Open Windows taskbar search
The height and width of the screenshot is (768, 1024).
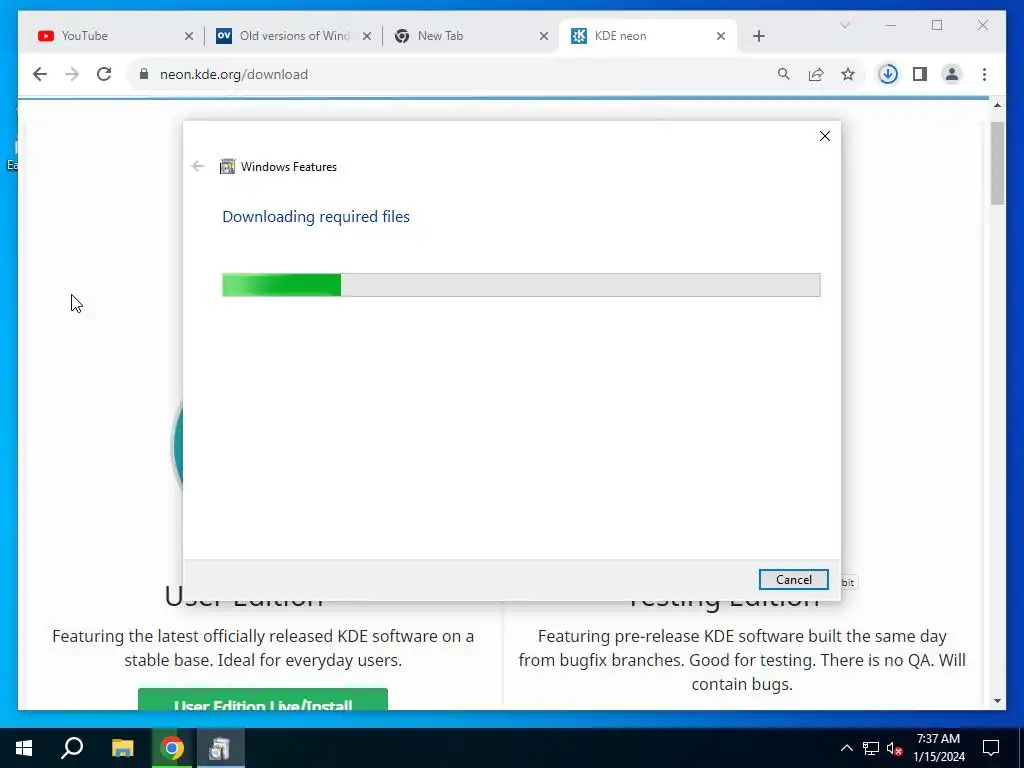point(72,748)
